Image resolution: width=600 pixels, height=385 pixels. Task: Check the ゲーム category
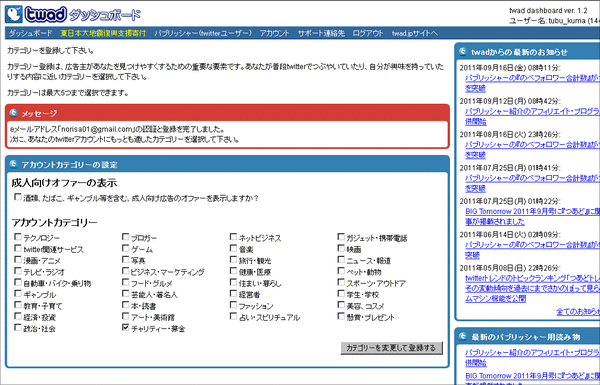tap(126, 248)
